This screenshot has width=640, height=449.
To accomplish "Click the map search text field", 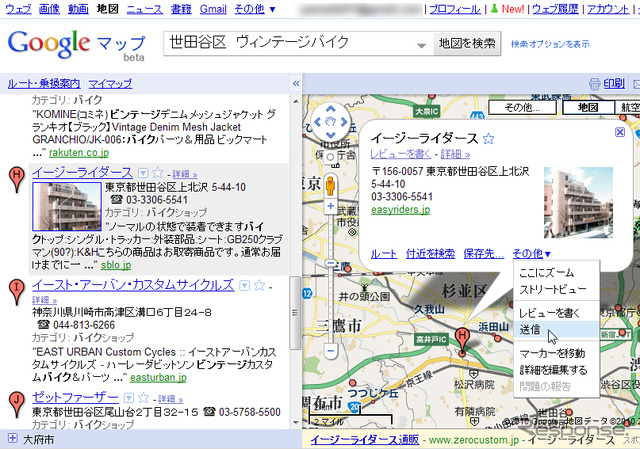I will tap(298, 43).
